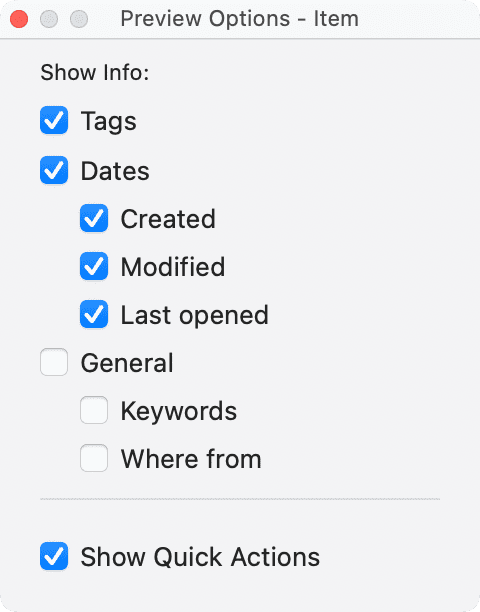
Task: Uncheck the Created date checkbox
Action: [94, 218]
